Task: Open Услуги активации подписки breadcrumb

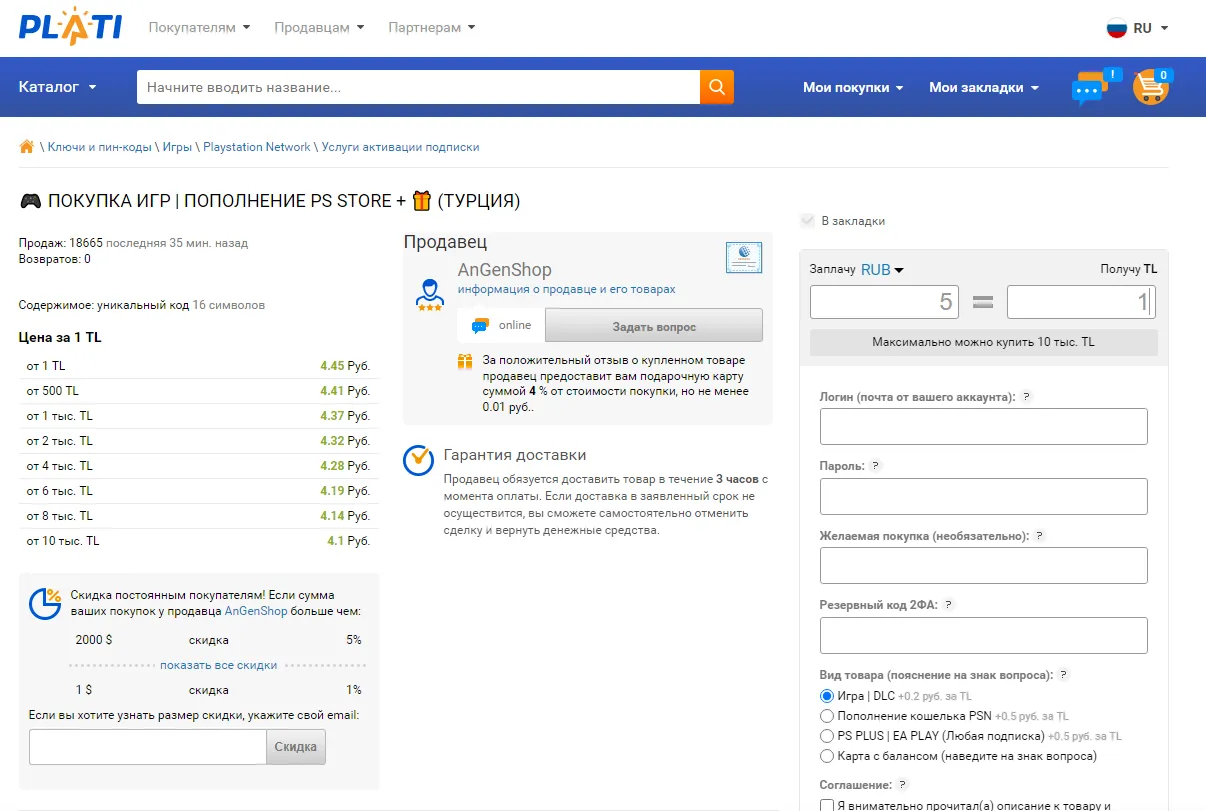Action: click(400, 147)
